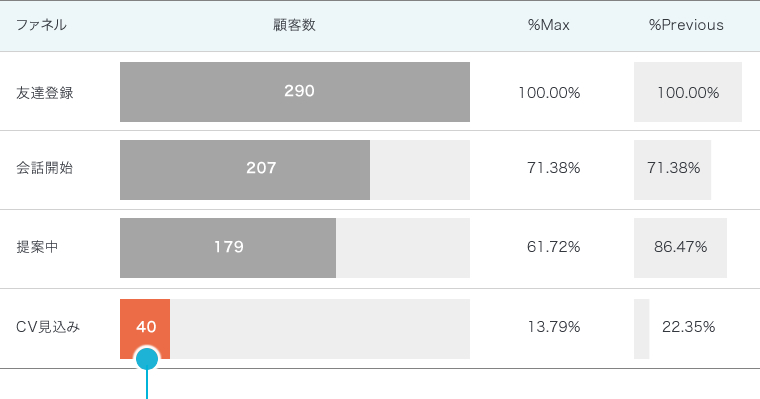Click the gray bar showing 207
The width and height of the screenshot is (760, 399).
(245, 170)
